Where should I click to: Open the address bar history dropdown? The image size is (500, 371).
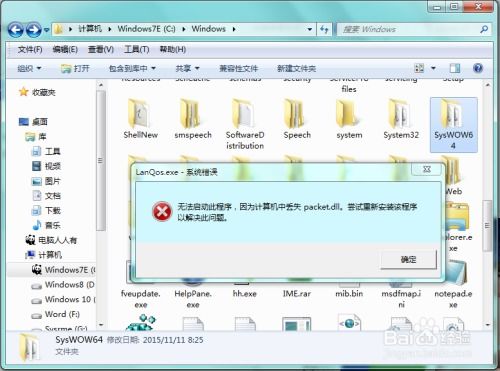coord(310,29)
